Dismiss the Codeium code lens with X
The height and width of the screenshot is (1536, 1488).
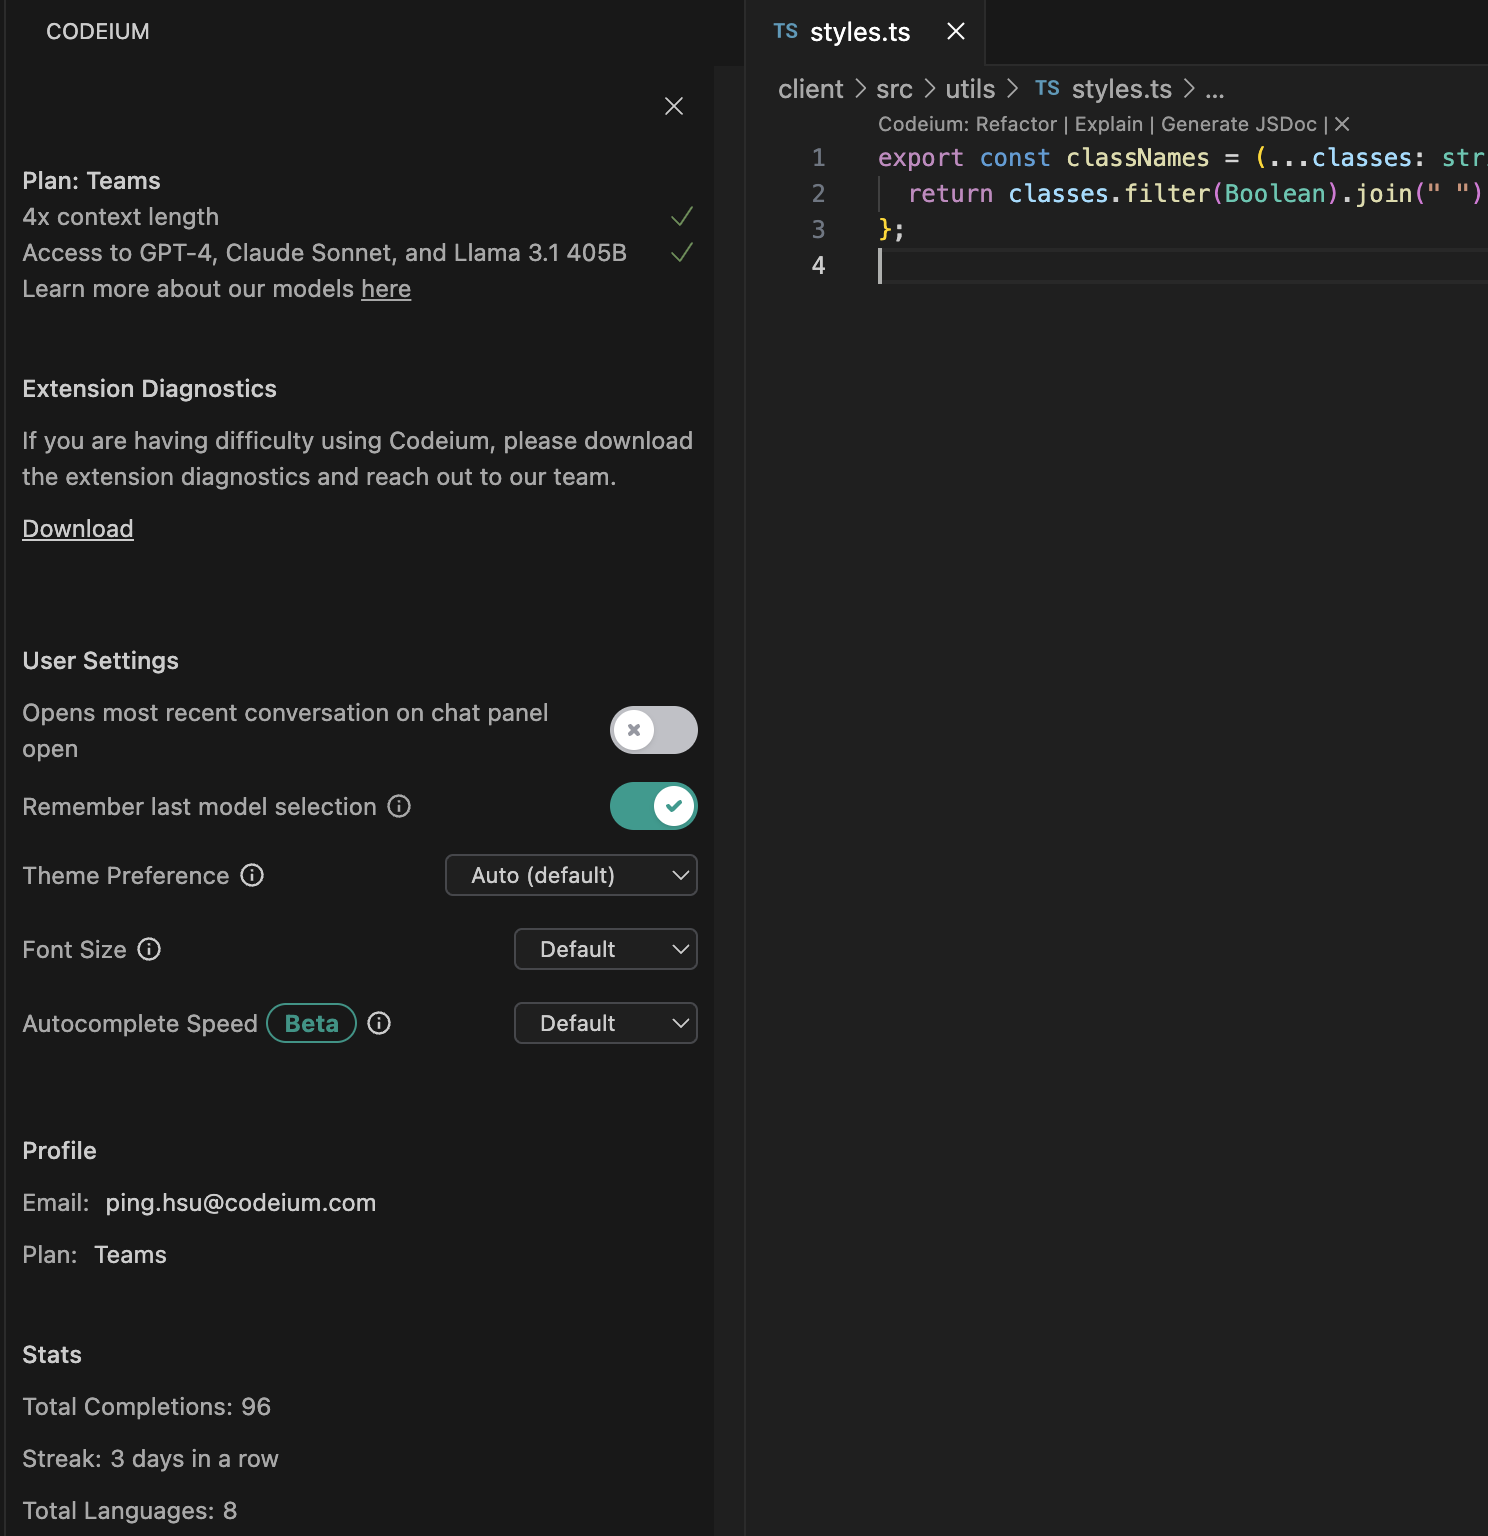click(1342, 124)
